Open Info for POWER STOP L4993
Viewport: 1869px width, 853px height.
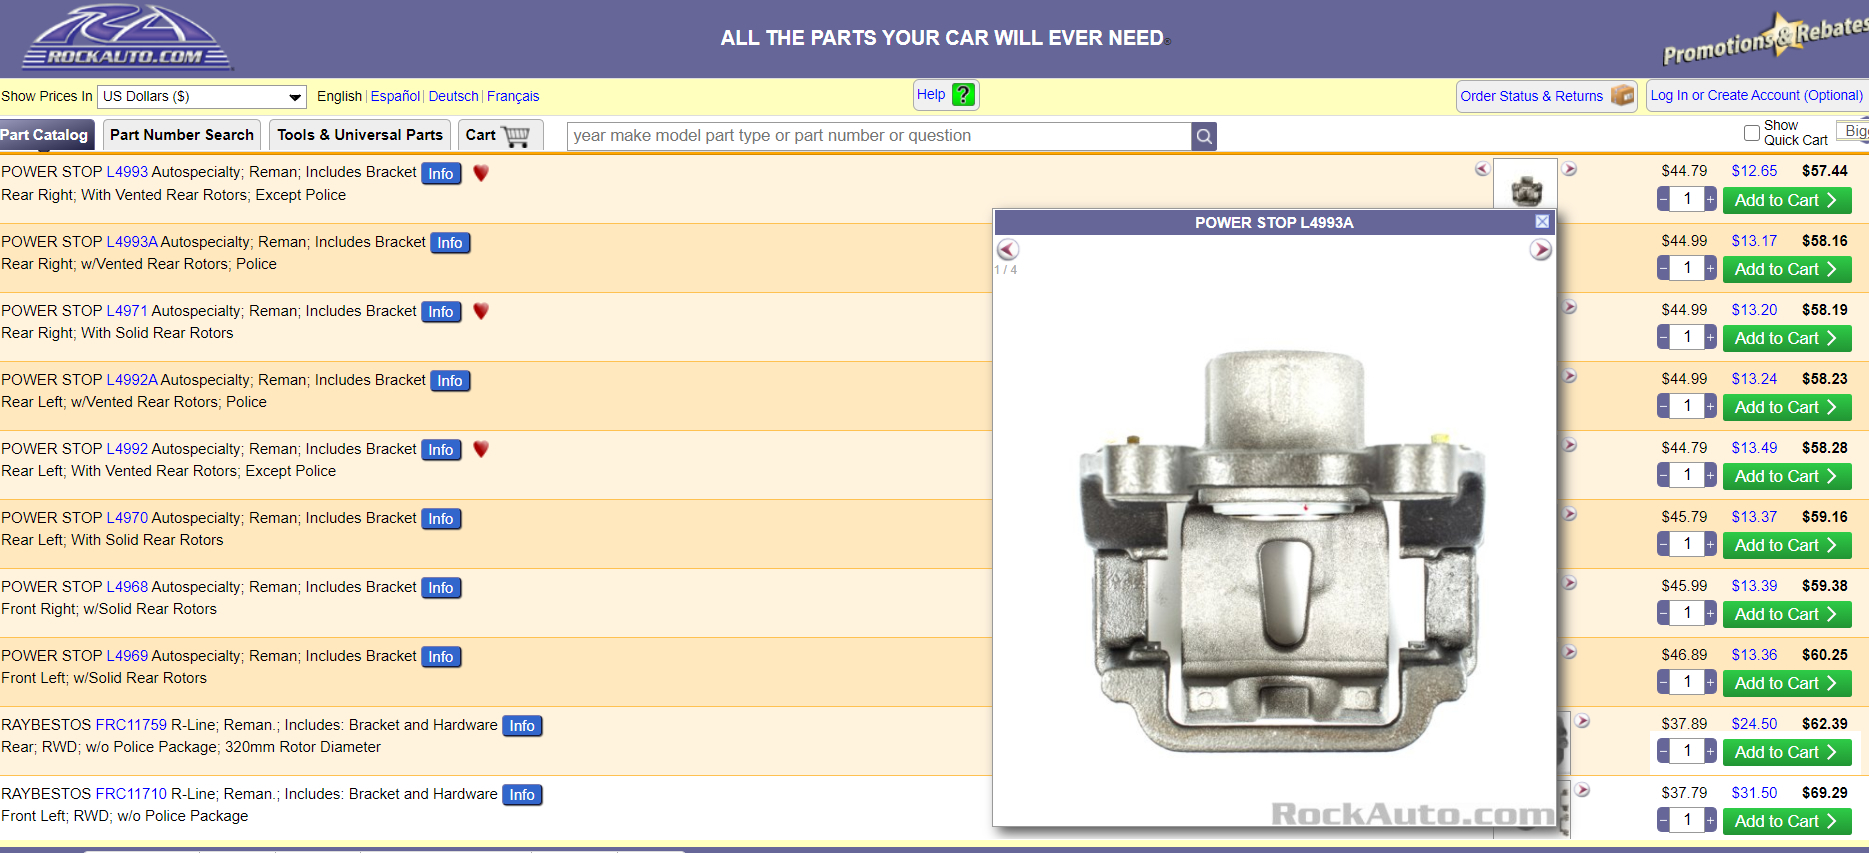441,173
